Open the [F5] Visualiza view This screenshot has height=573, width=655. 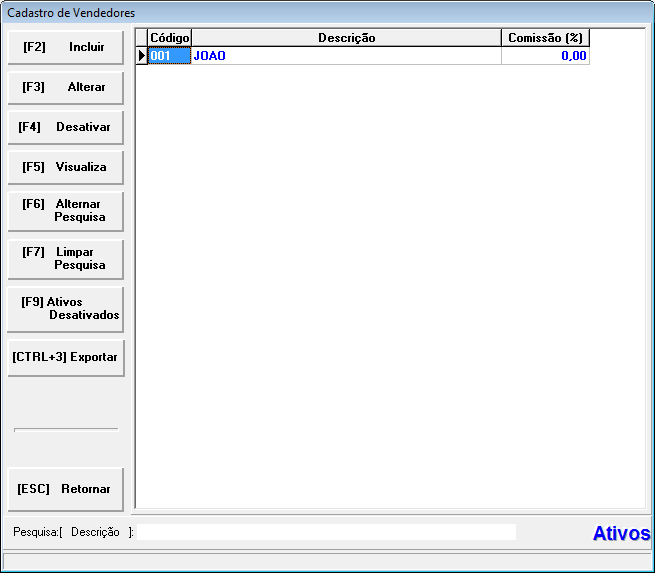(65, 167)
